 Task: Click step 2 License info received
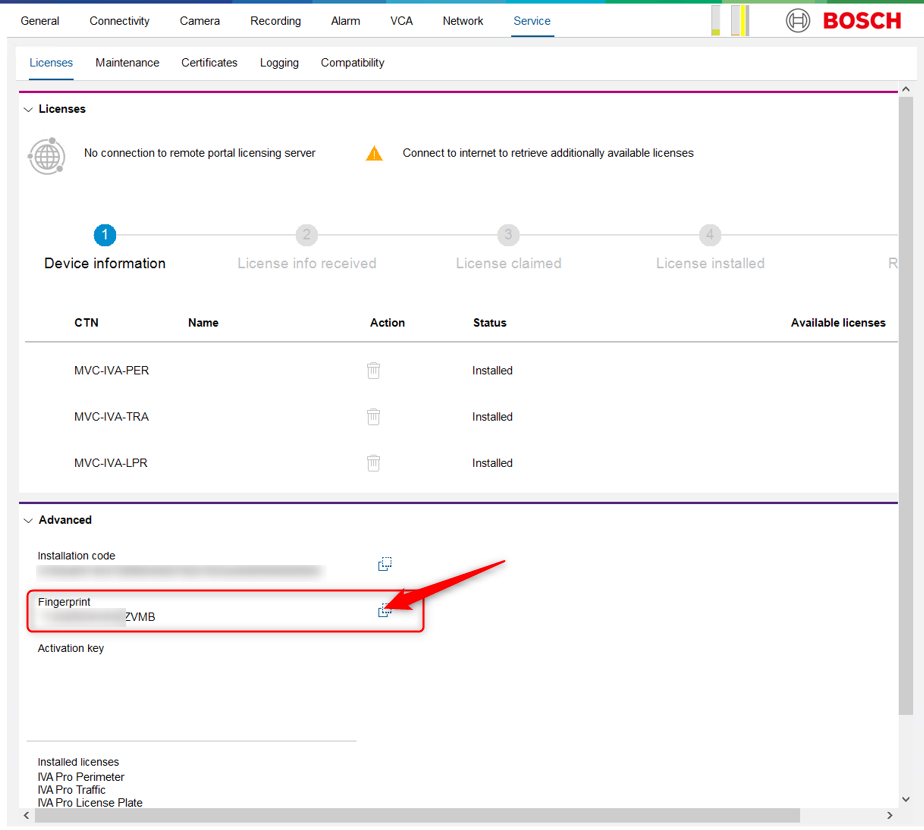pos(306,236)
